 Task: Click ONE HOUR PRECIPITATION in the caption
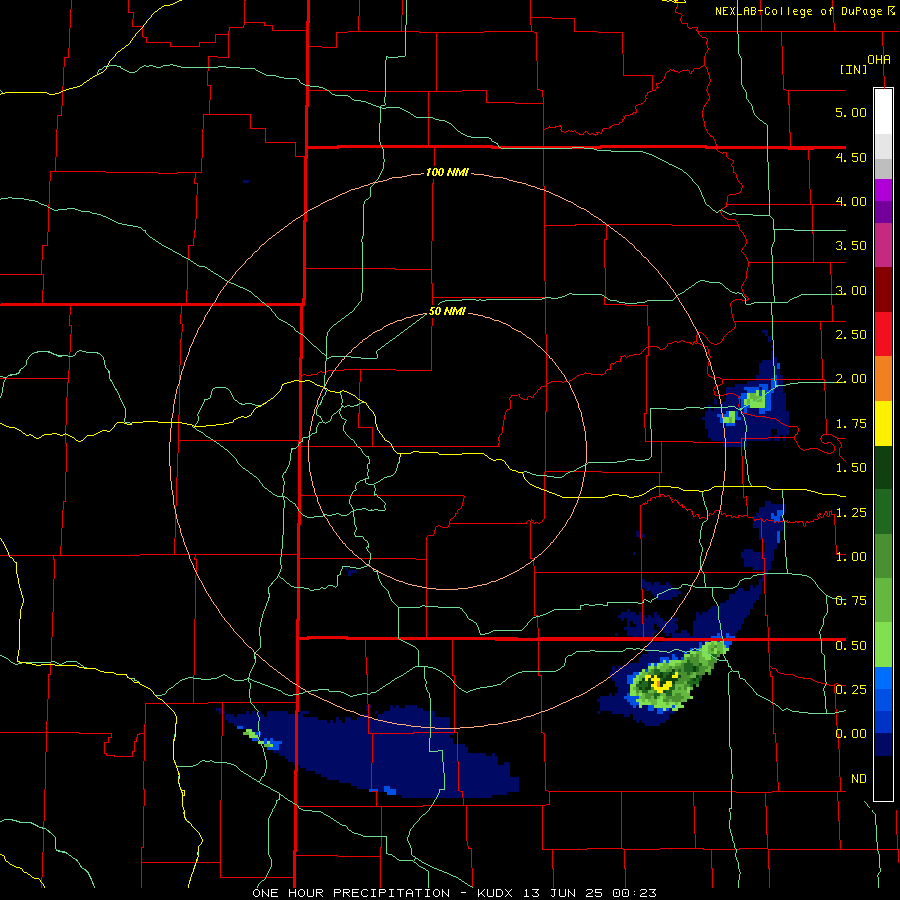pyautogui.click(x=351, y=893)
